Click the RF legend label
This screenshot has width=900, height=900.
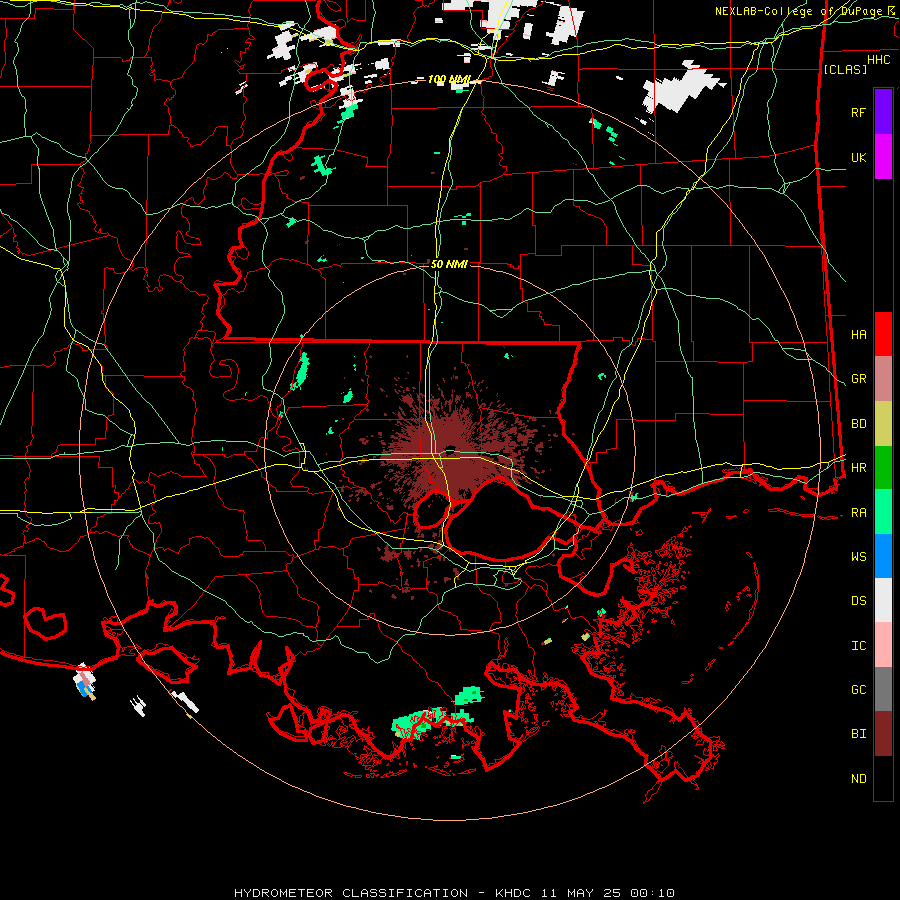coord(858,112)
